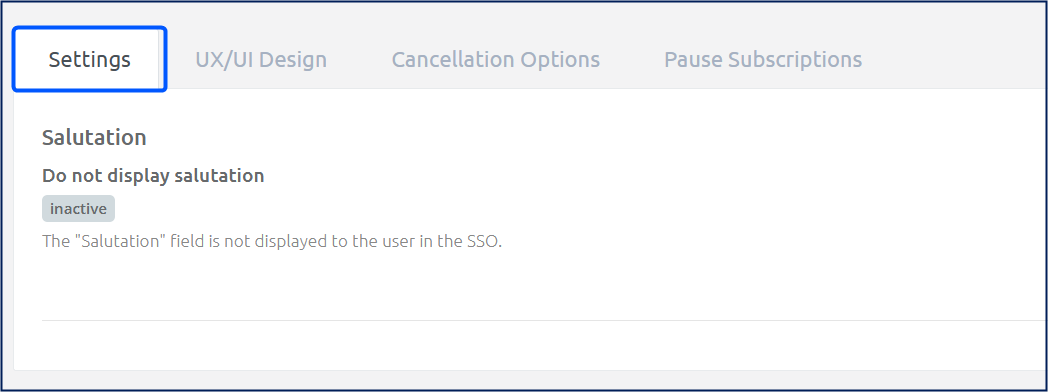Screen dimensions: 1048x392
Task: Open the Settings tab
Action: coord(90,59)
